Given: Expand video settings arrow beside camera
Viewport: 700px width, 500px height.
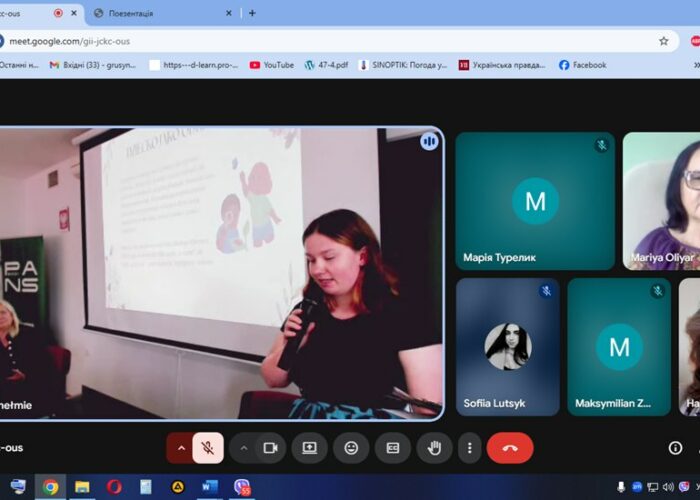Looking at the screenshot, I should 243,448.
